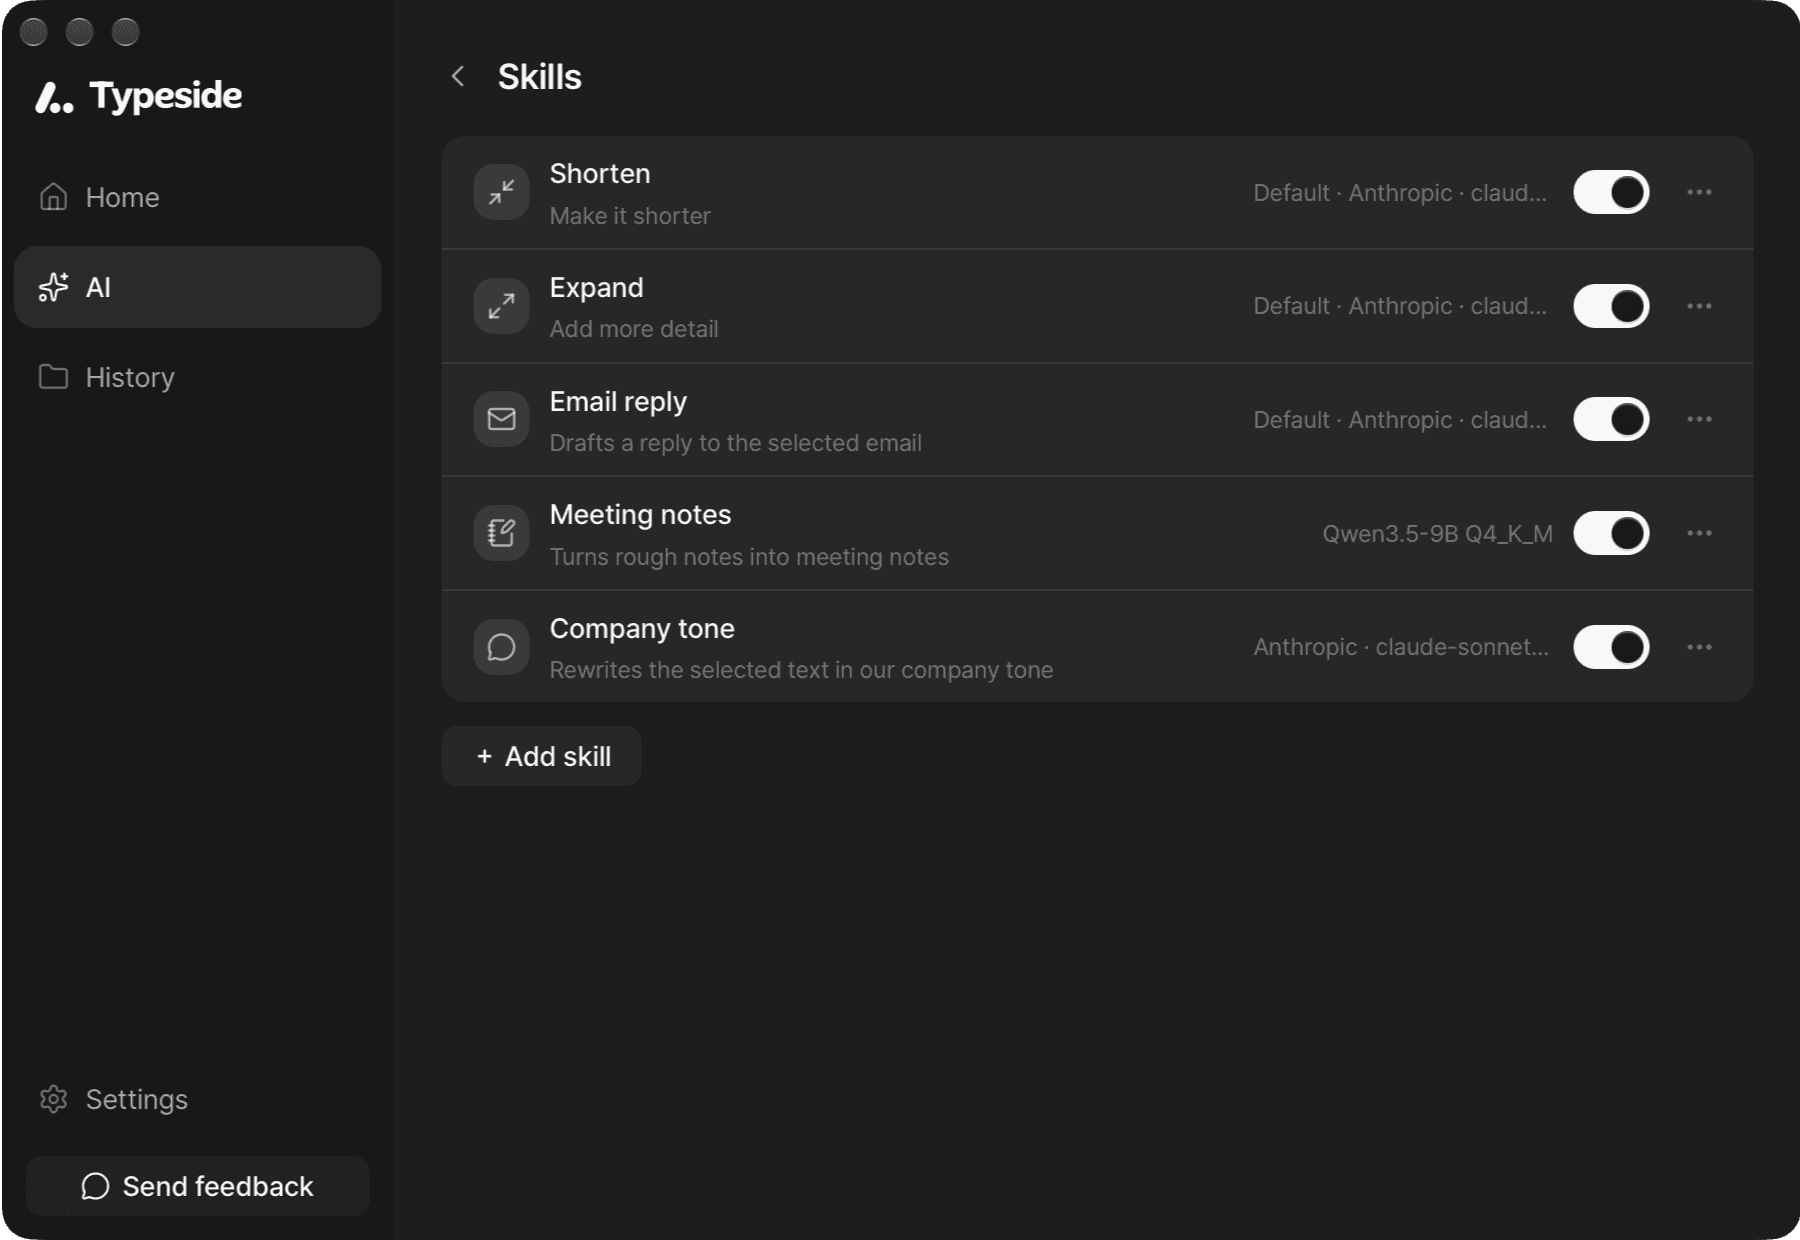
Task: Open more options for Meeting notes skill
Action: pyautogui.click(x=1699, y=533)
